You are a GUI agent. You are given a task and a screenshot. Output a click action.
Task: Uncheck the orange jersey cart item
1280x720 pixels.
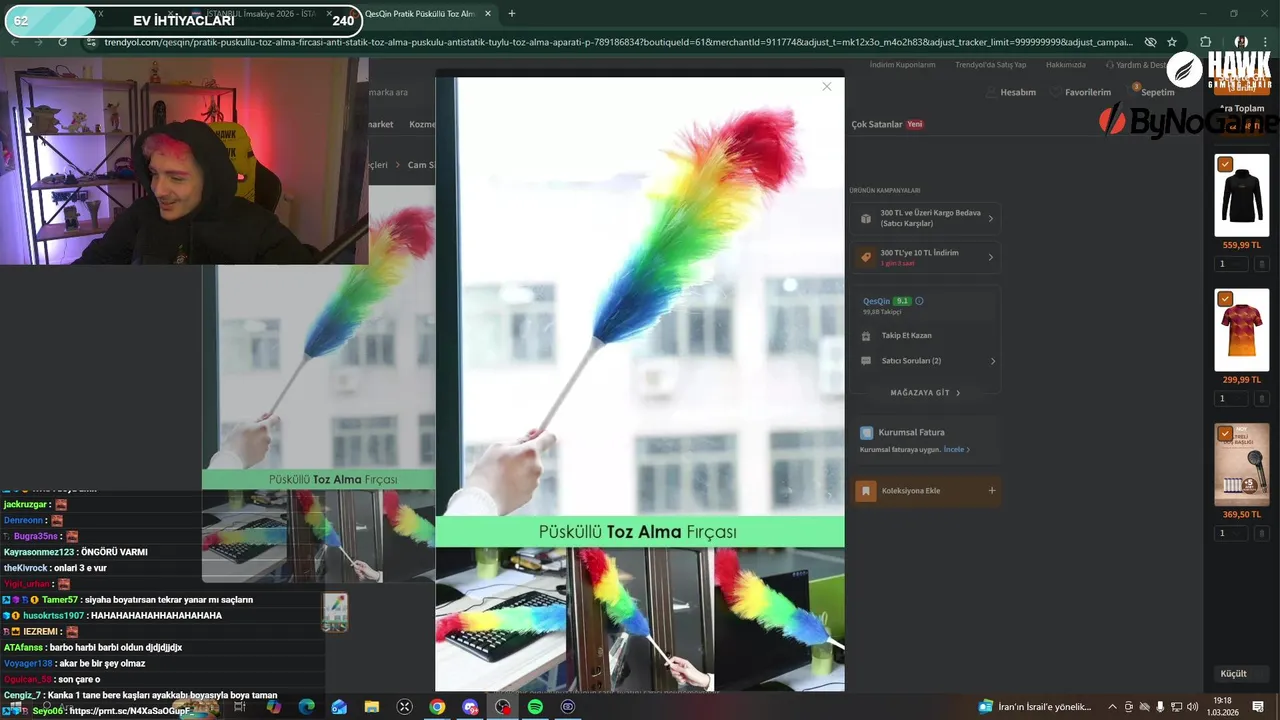coord(1225,298)
